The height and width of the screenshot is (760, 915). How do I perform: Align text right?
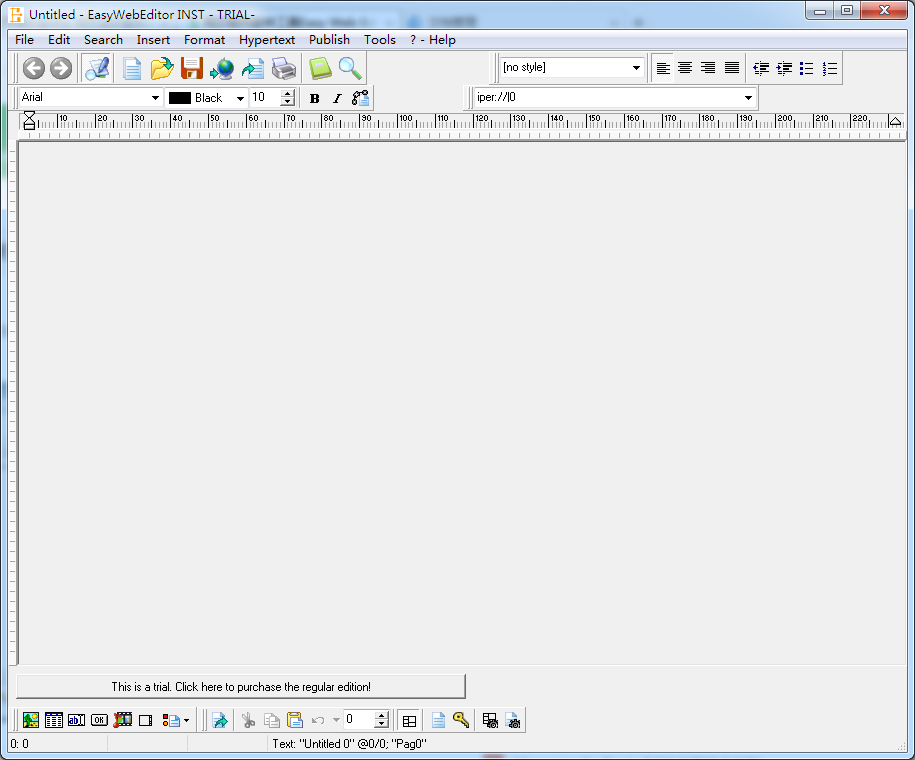(708, 68)
